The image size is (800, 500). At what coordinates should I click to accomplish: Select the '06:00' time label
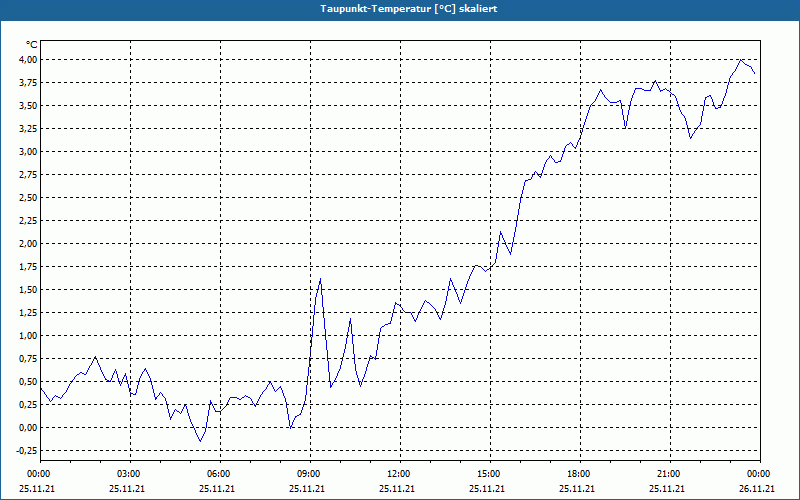pyautogui.click(x=218, y=474)
